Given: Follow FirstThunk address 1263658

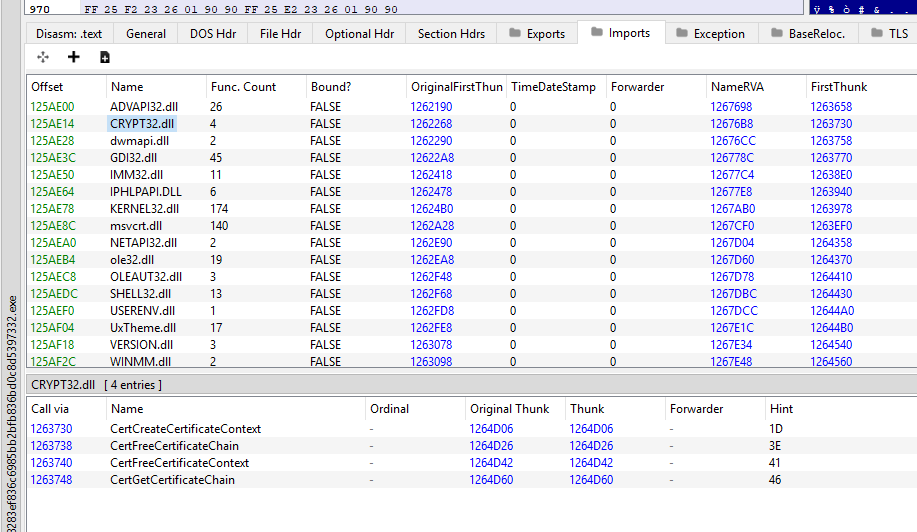Looking at the screenshot, I should 831,107.
